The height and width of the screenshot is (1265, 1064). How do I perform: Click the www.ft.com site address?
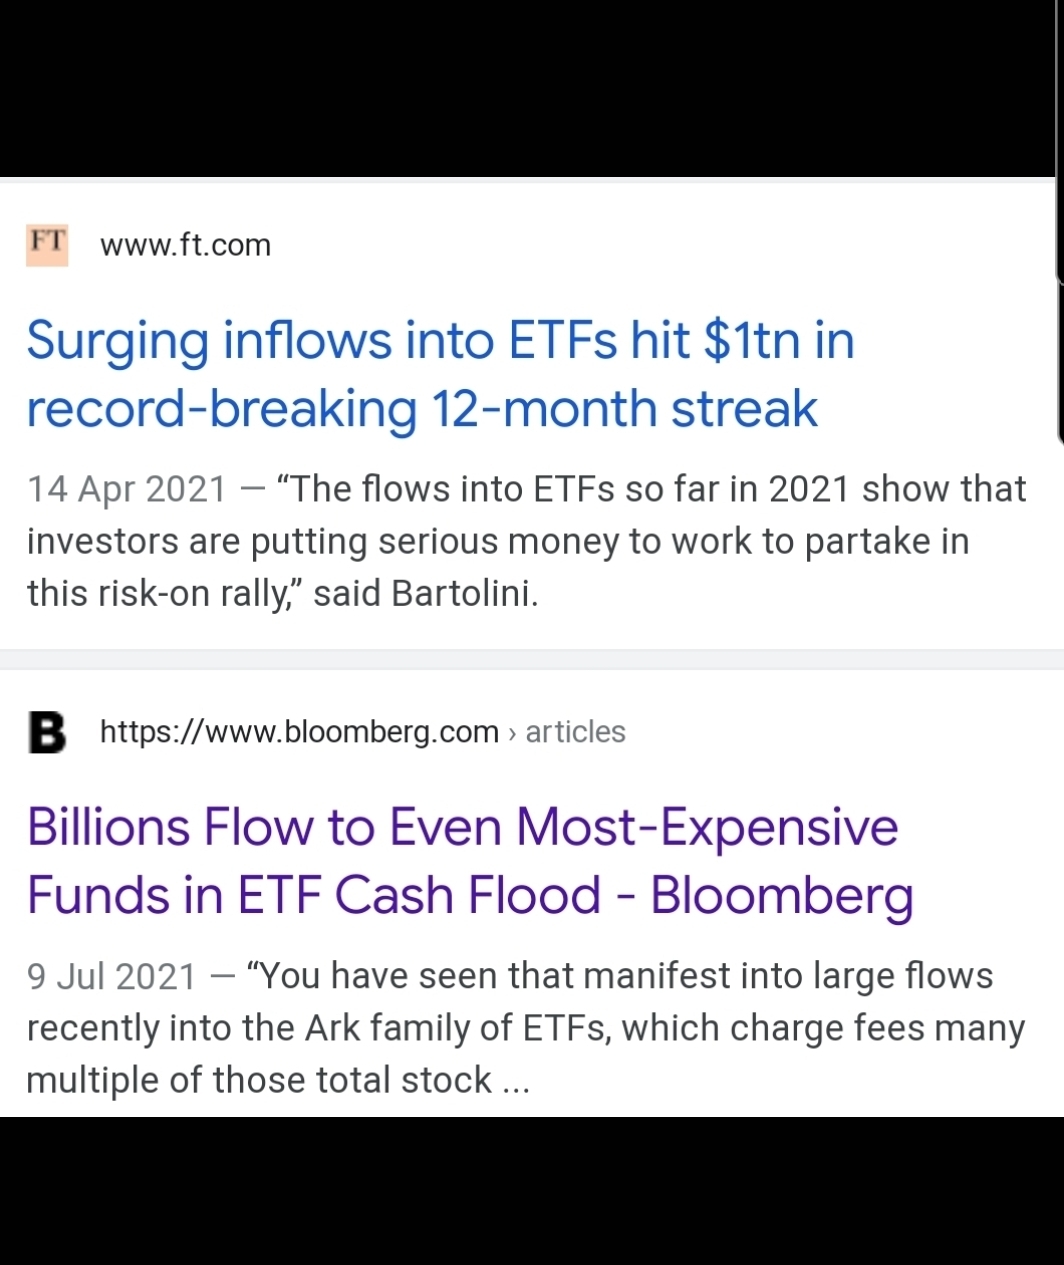point(185,246)
